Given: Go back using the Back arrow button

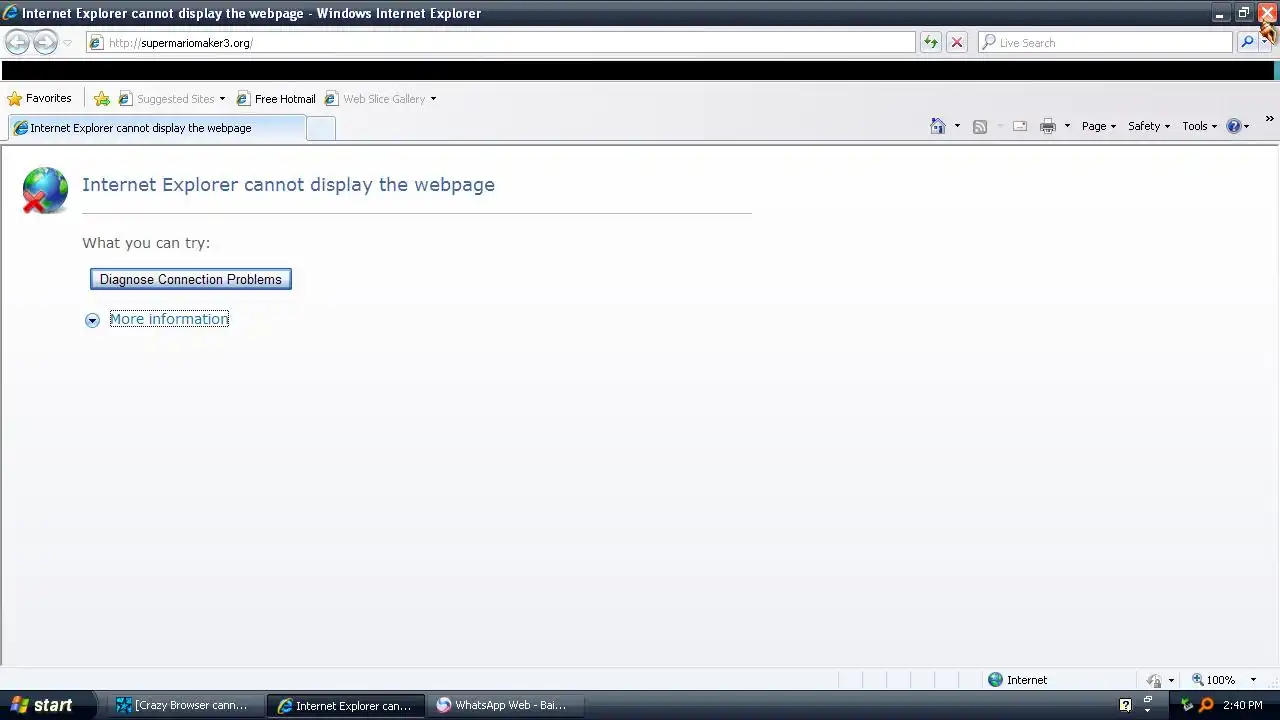Looking at the screenshot, I should pos(17,42).
